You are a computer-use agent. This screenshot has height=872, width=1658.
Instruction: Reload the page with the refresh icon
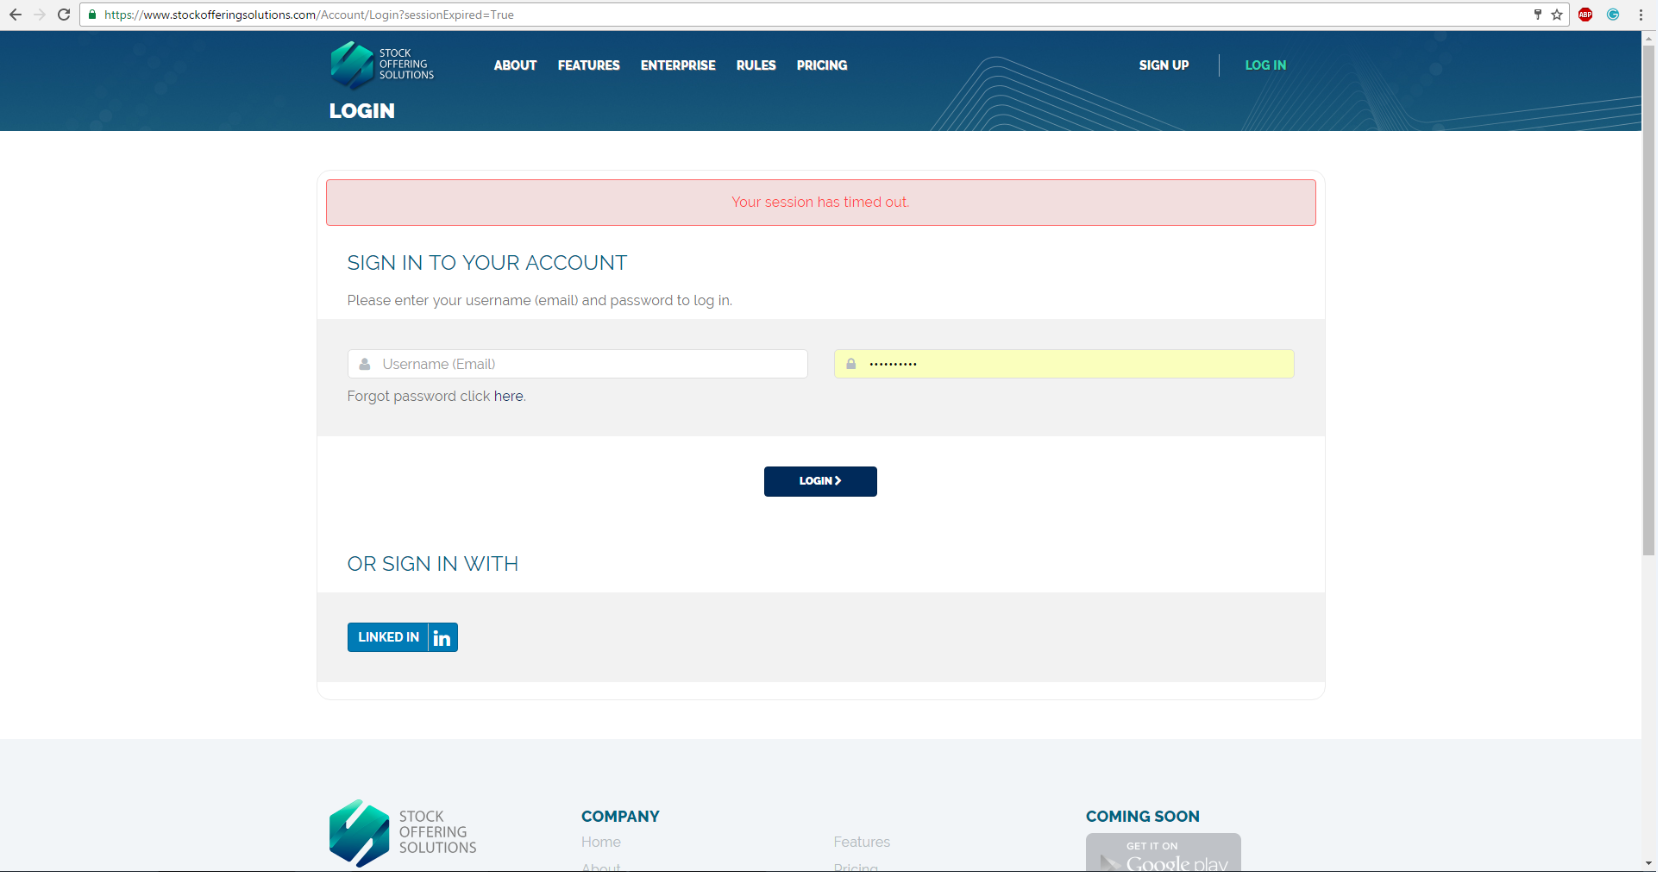64,15
